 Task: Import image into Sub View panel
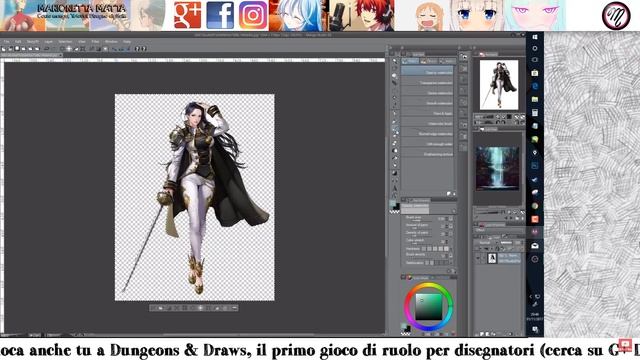[x=517, y=218]
